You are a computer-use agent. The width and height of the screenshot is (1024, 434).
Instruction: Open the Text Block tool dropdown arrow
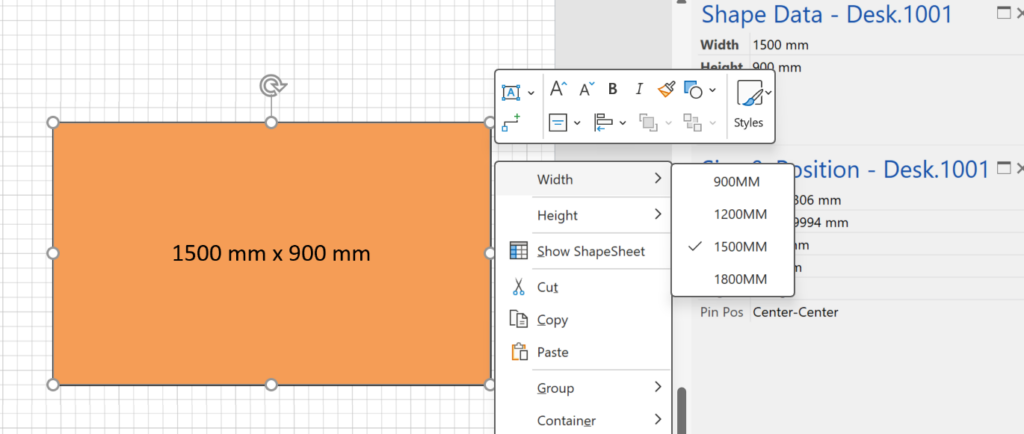click(x=531, y=93)
